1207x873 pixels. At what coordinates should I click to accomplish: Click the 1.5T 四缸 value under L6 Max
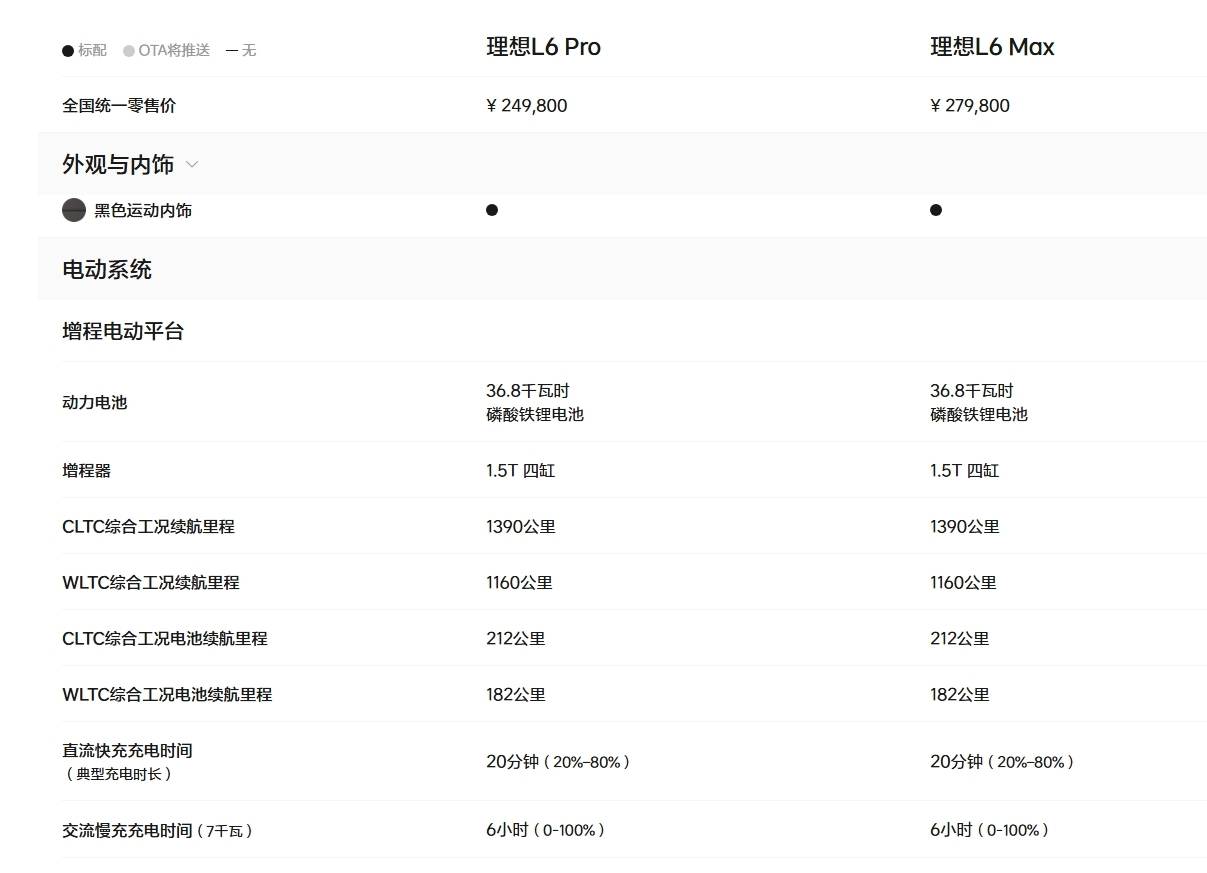(x=965, y=471)
